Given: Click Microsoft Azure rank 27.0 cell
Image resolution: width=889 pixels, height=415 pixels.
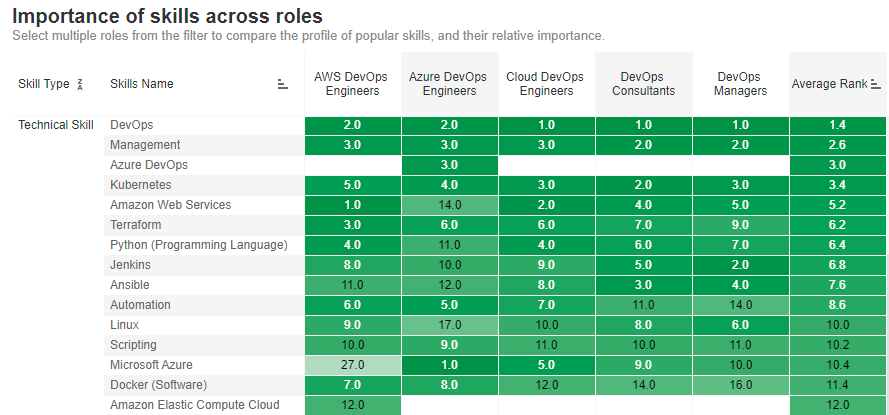Looking at the screenshot, I should [352, 365].
